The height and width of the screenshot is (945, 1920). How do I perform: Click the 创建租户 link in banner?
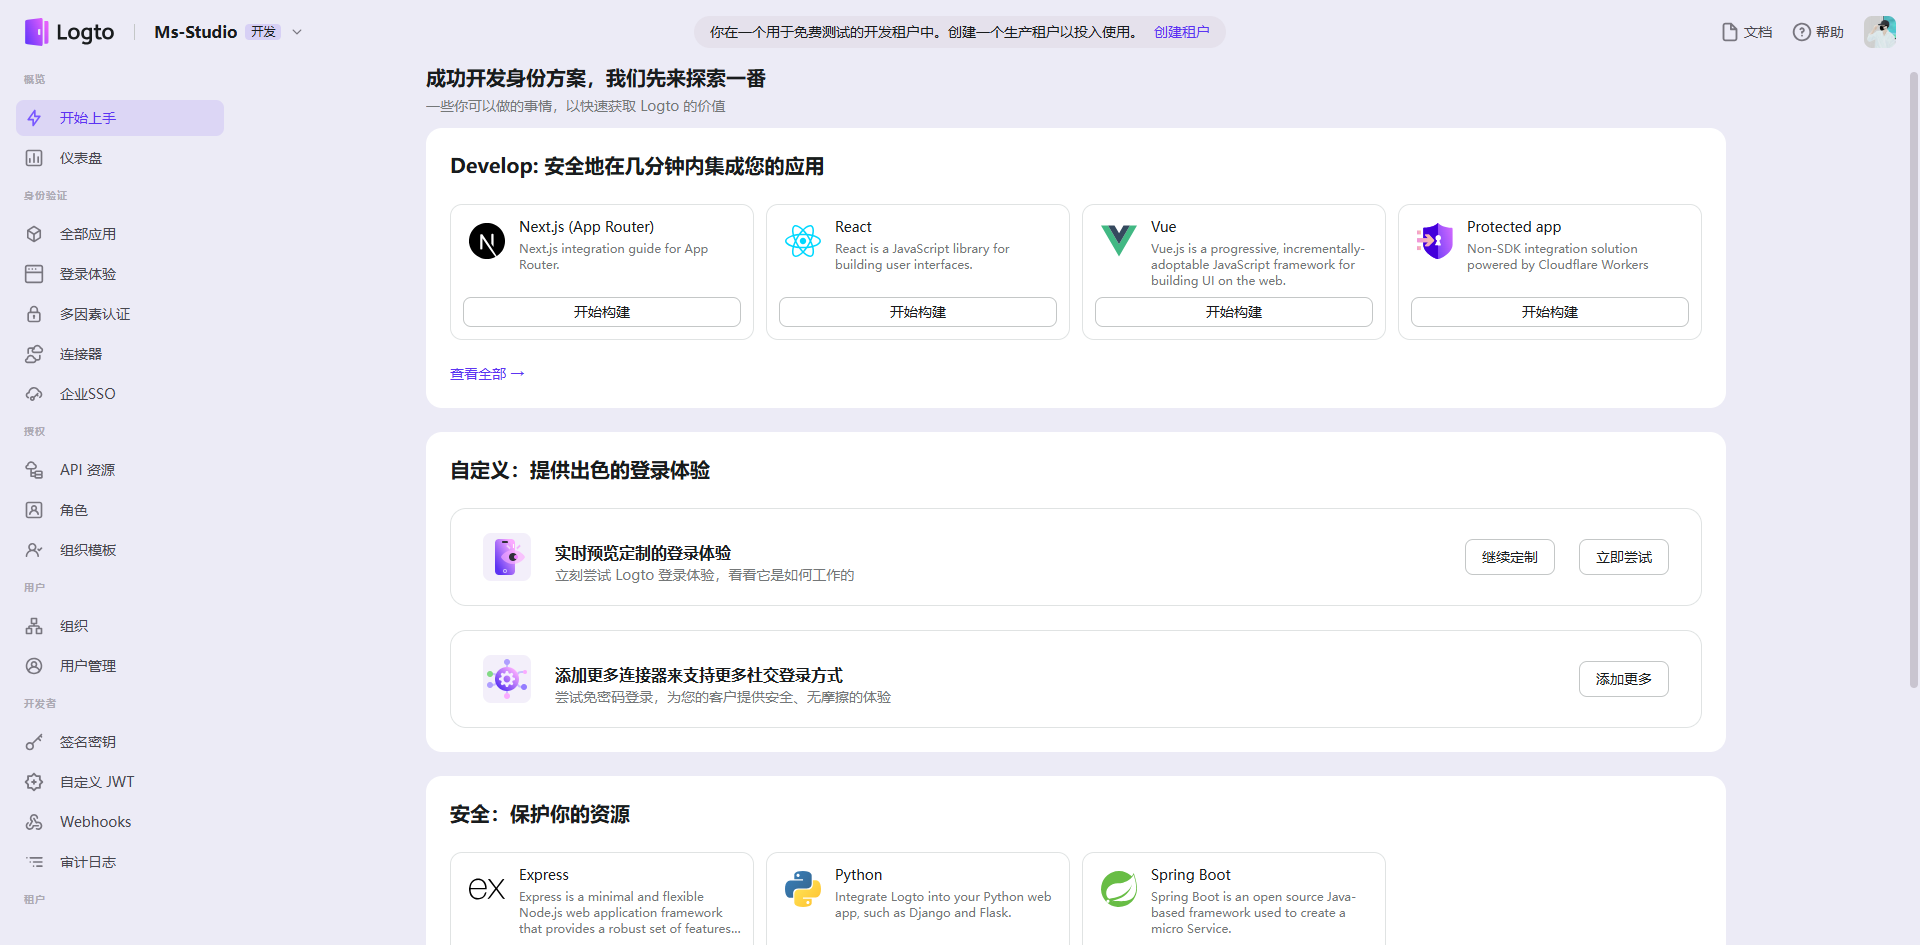point(1181,32)
